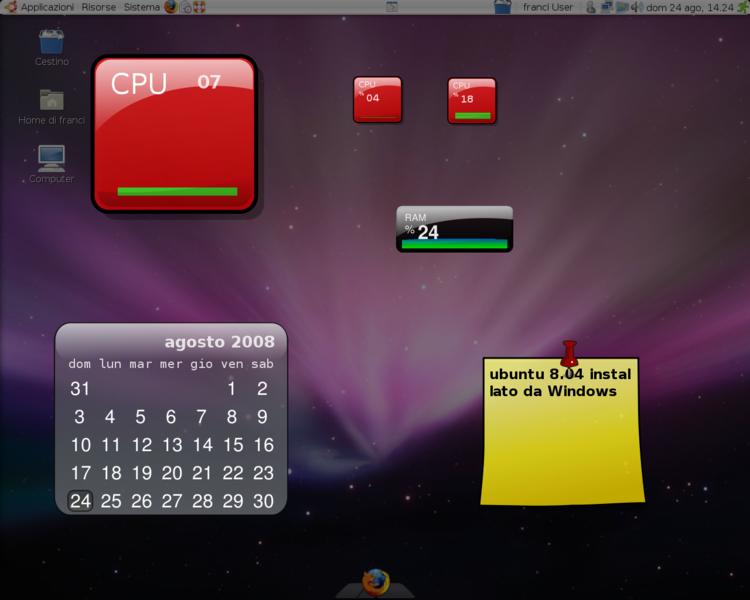The height and width of the screenshot is (600, 750).
Task: Open the Risorse menu
Action: [98, 7]
